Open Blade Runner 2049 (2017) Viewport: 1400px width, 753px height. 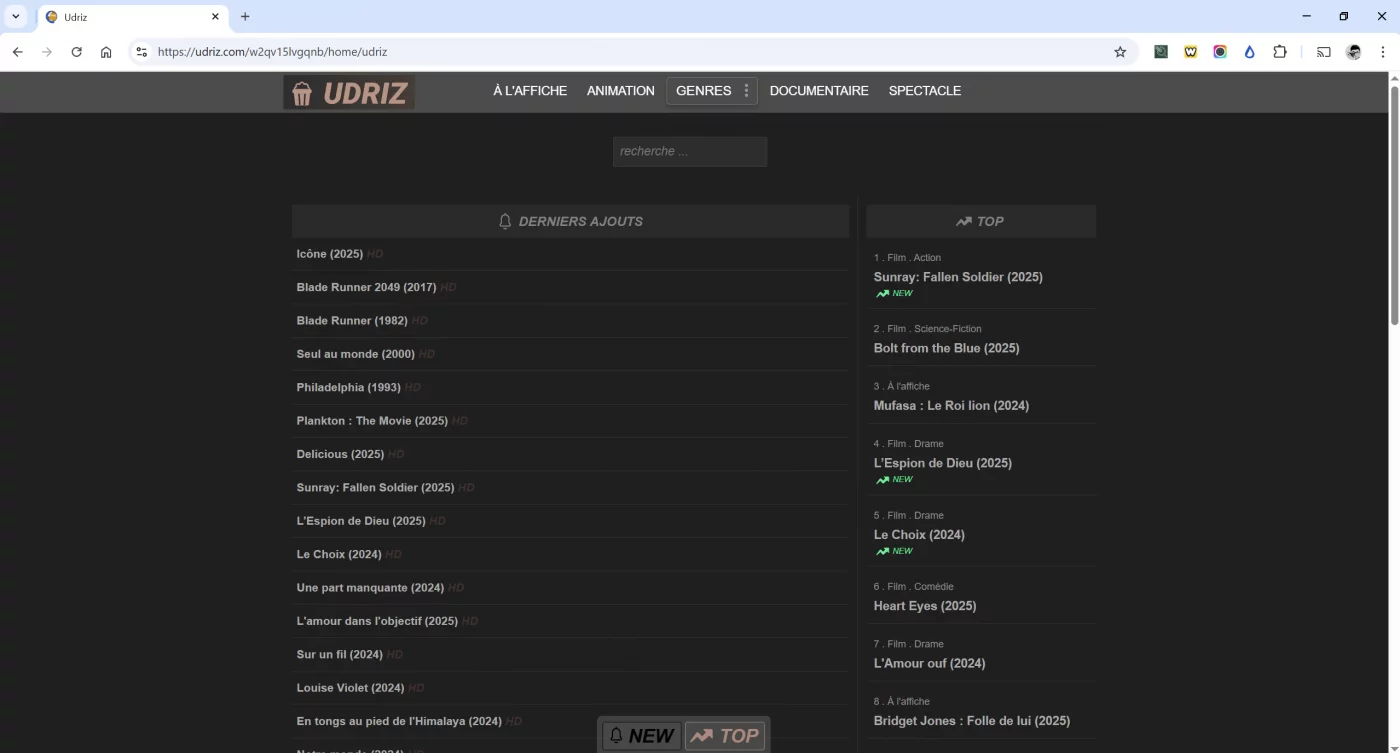tap(366, 287)
